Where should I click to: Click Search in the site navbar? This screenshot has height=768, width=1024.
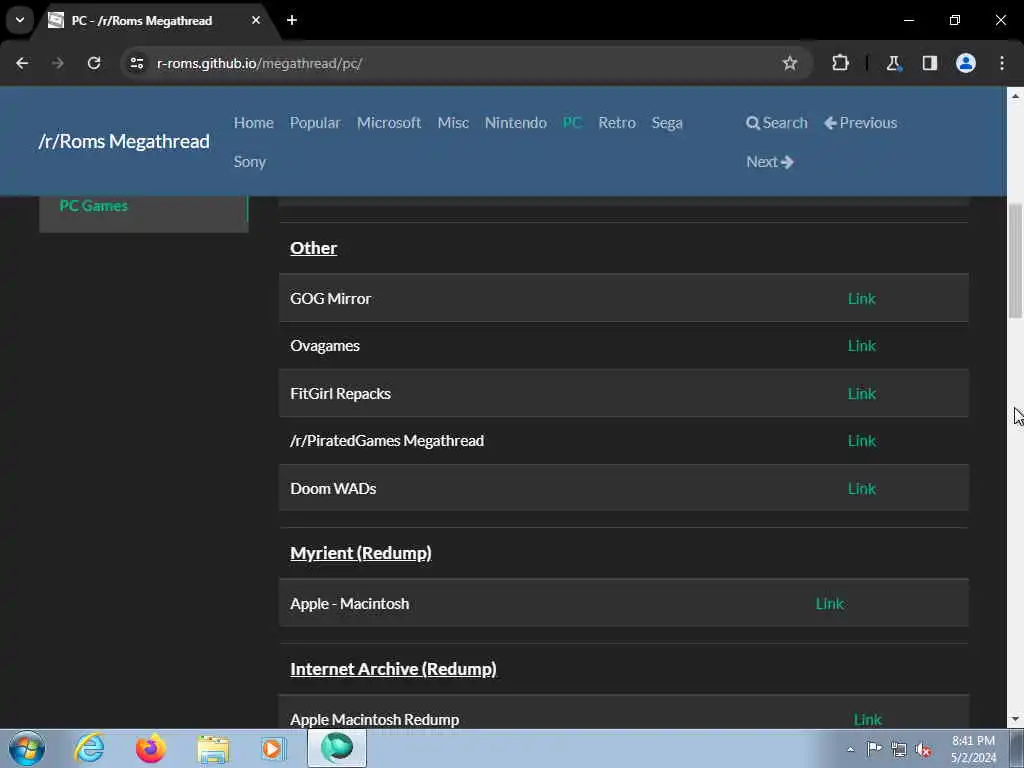pyautogui.click(x=776, y=123)
